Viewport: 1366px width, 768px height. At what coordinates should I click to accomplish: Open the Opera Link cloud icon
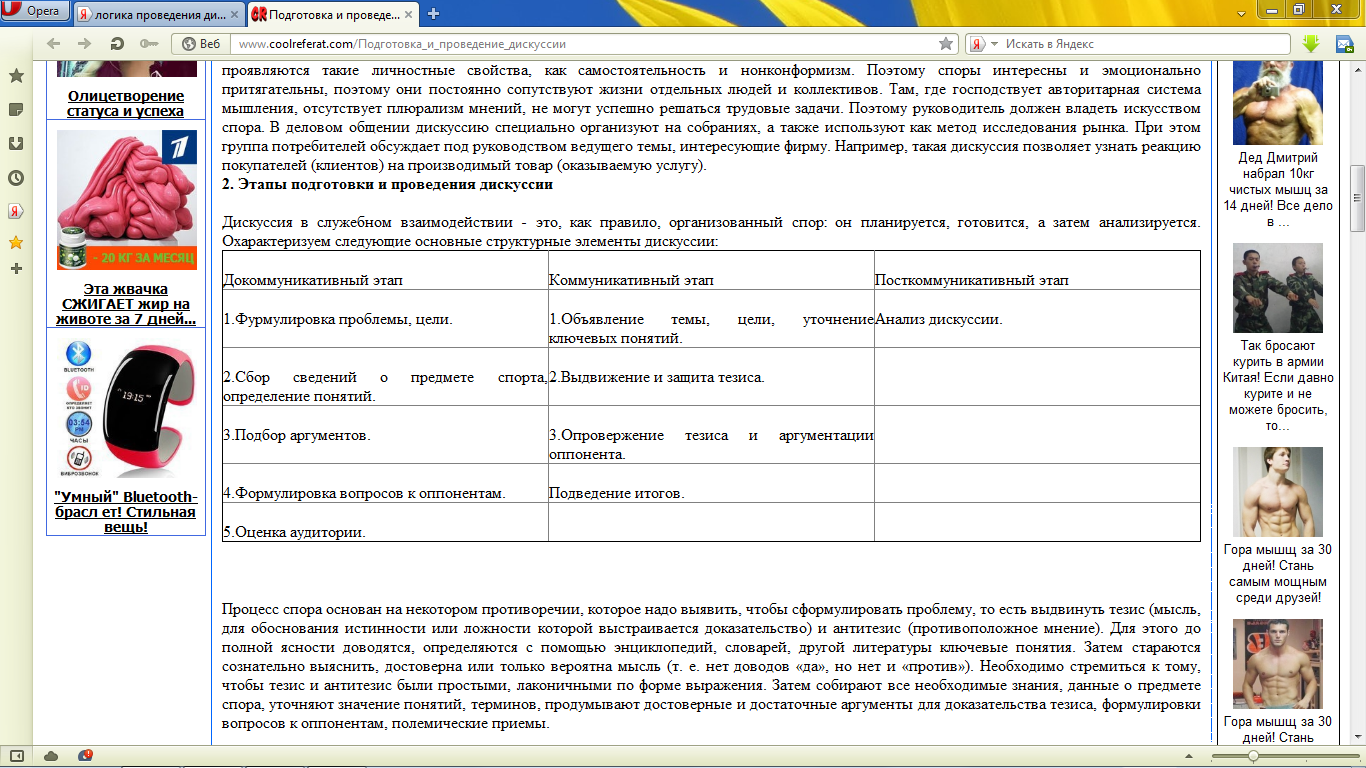51,755
